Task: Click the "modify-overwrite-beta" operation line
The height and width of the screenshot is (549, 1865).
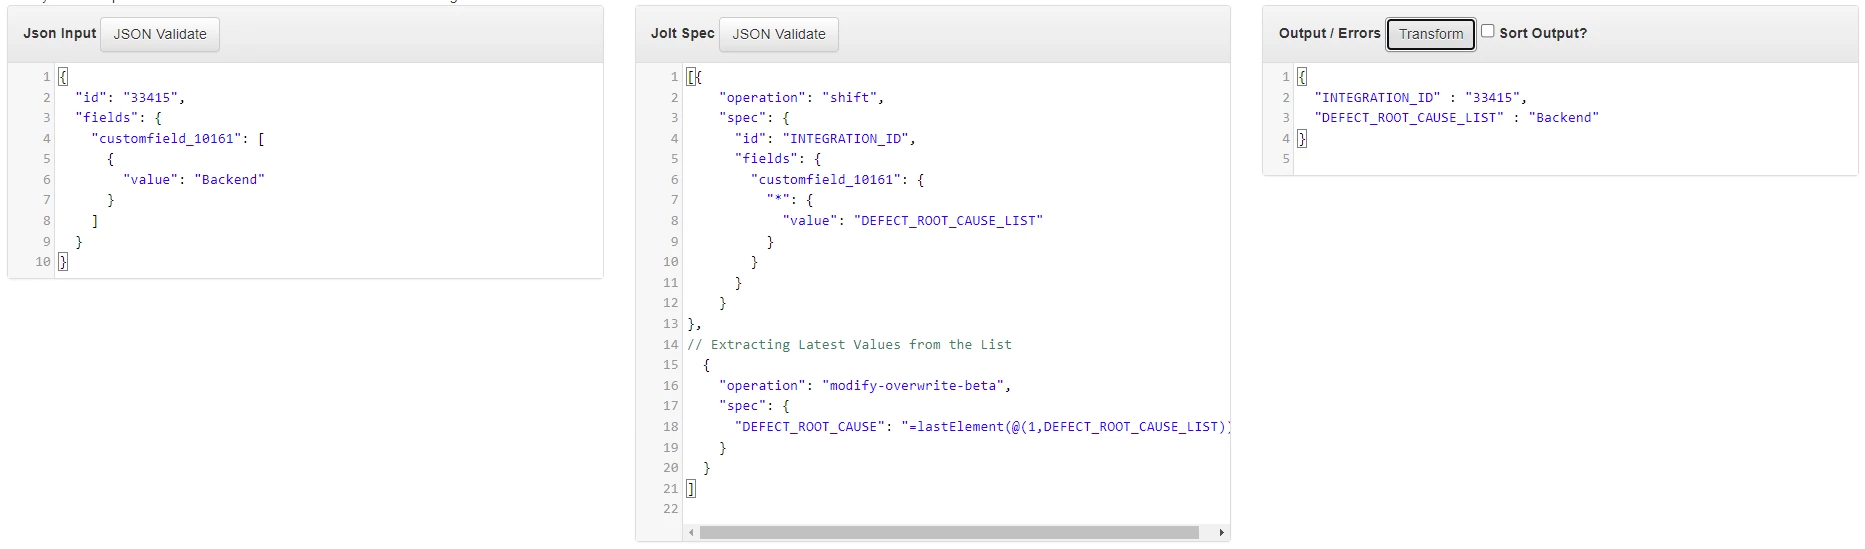Action: (866, 385)
